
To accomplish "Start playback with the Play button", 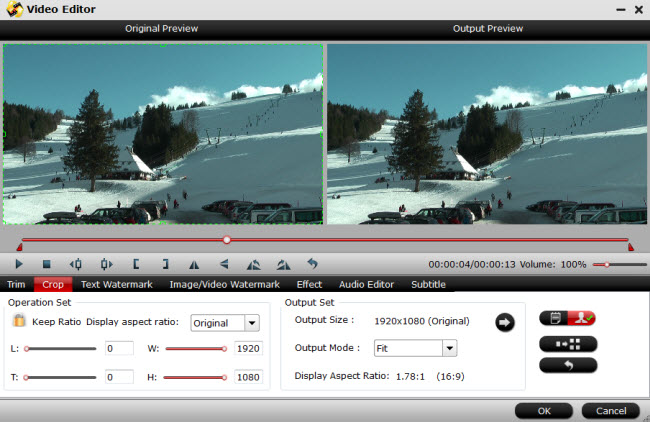I will point(19,264).
